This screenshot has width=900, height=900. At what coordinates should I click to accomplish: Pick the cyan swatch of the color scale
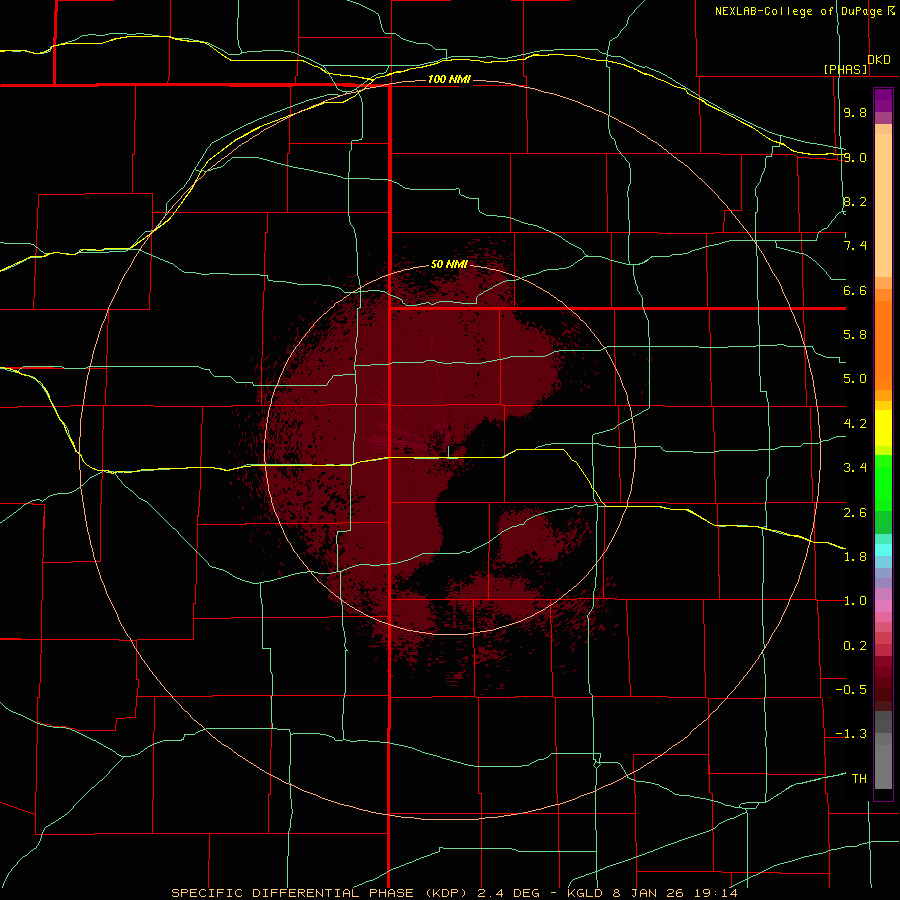click(x=883, y=550)
